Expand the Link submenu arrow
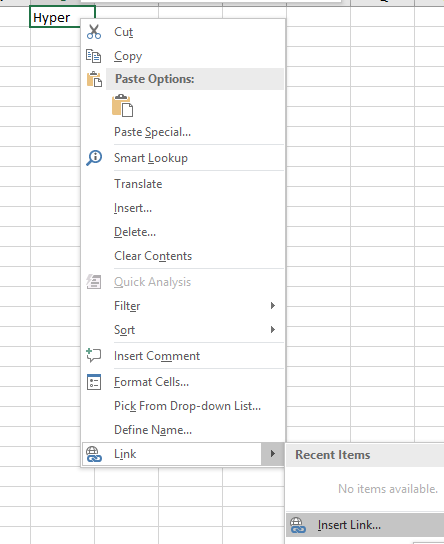 coord(273,454)
